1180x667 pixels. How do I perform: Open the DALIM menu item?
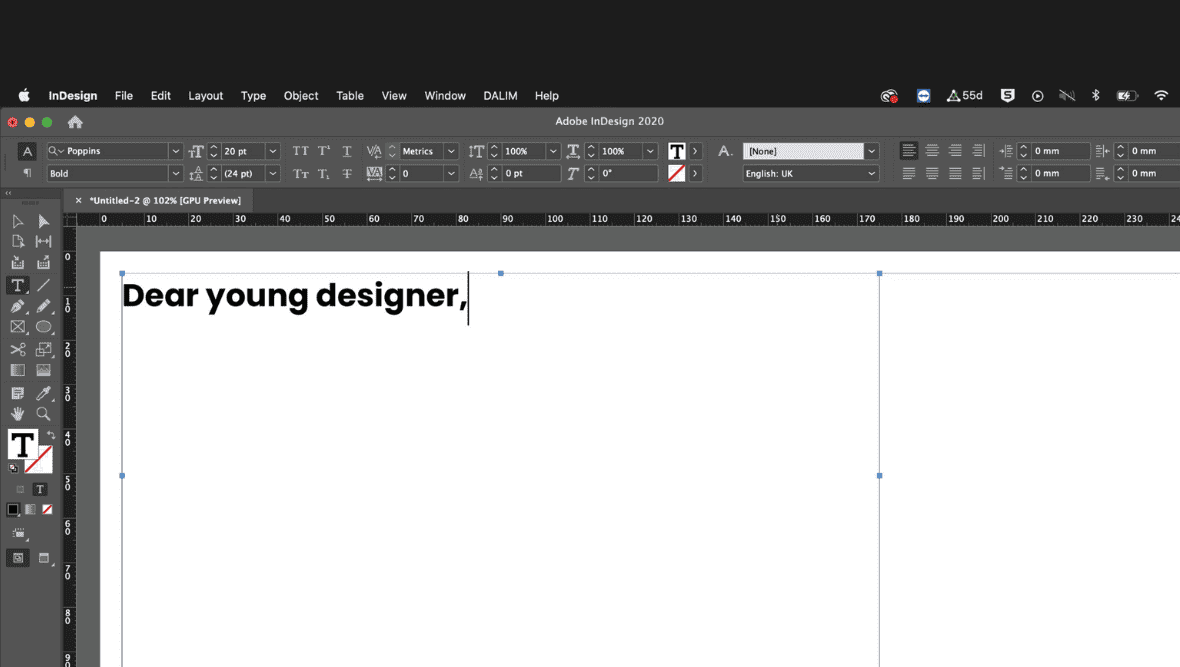pos(500,95)
